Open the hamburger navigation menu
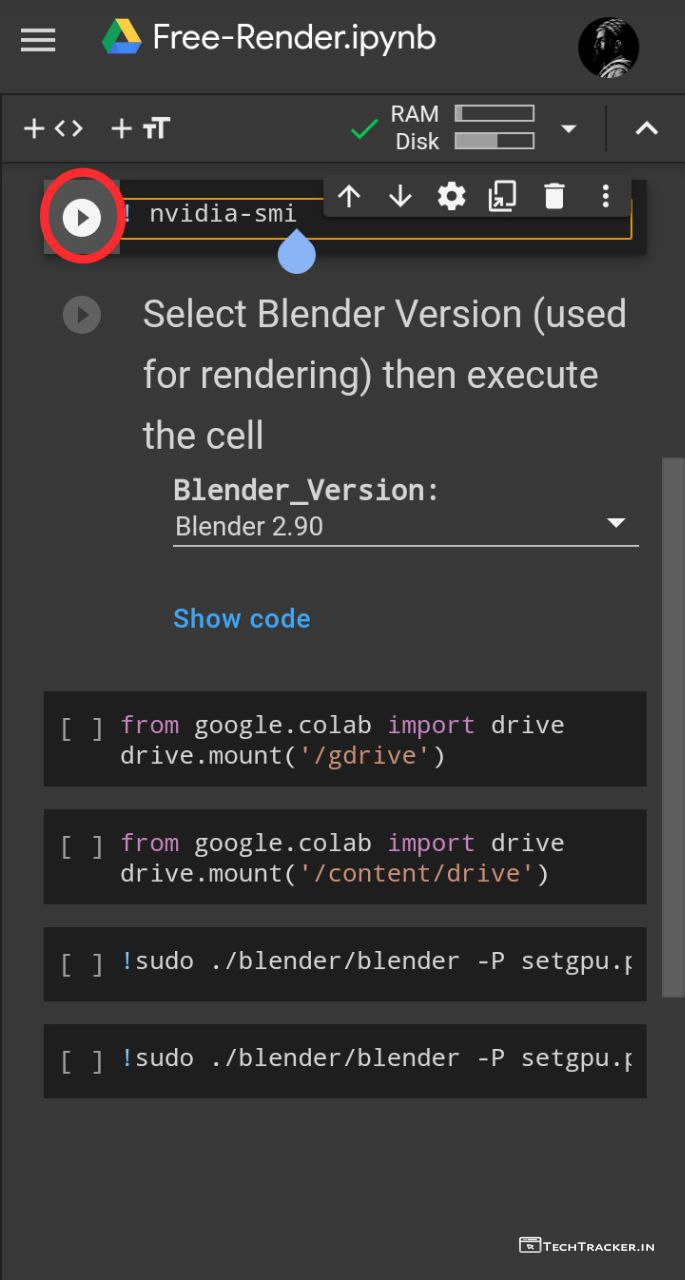Image resolution: width=685 pixels, height=1280 pixels. point(38,40)
